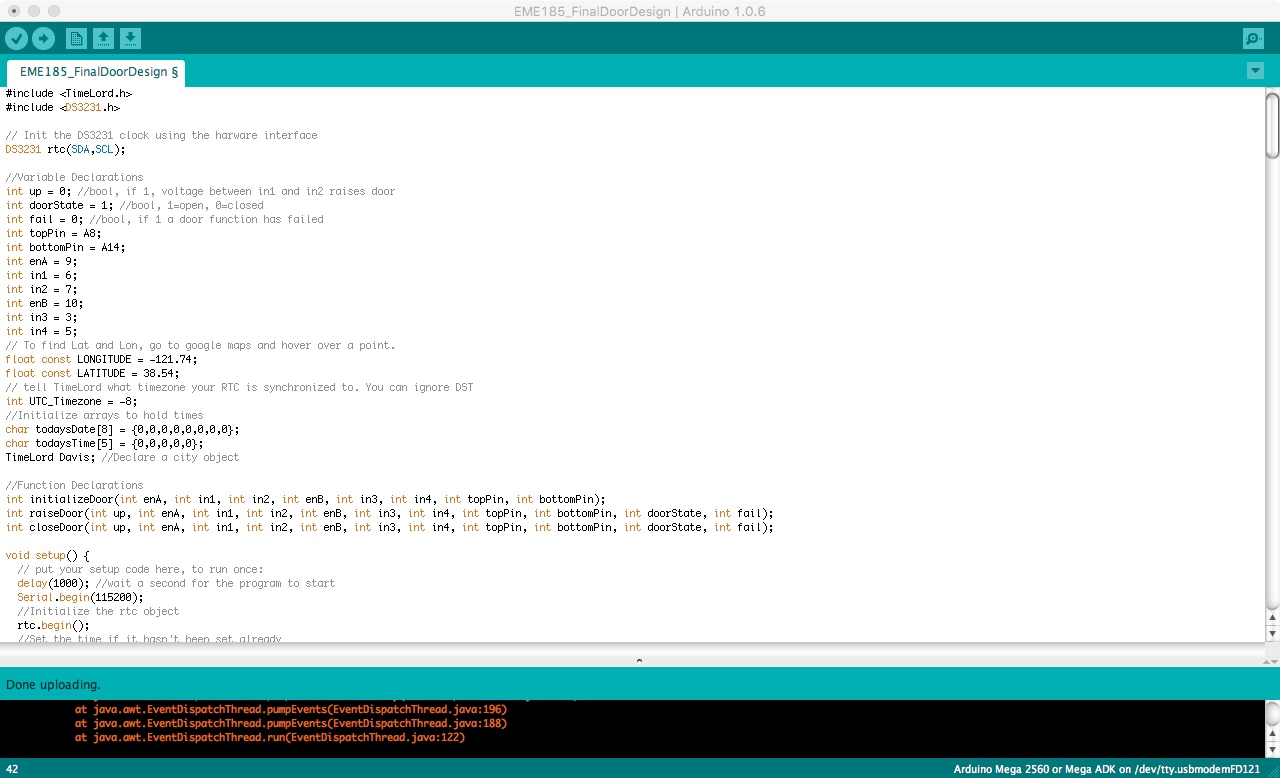Create a new sketch via toolbar icon
The image size is (1280, 778).
coord(76,39)
